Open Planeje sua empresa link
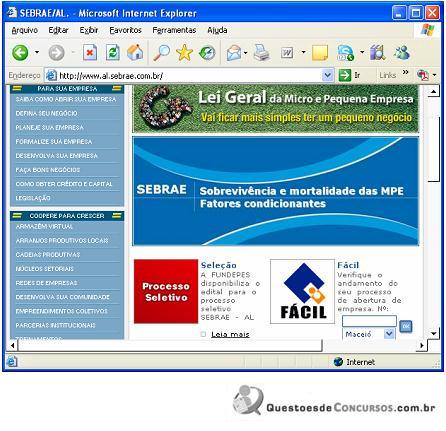This screenshot has width=446, height=431. (x=49, y=127)
